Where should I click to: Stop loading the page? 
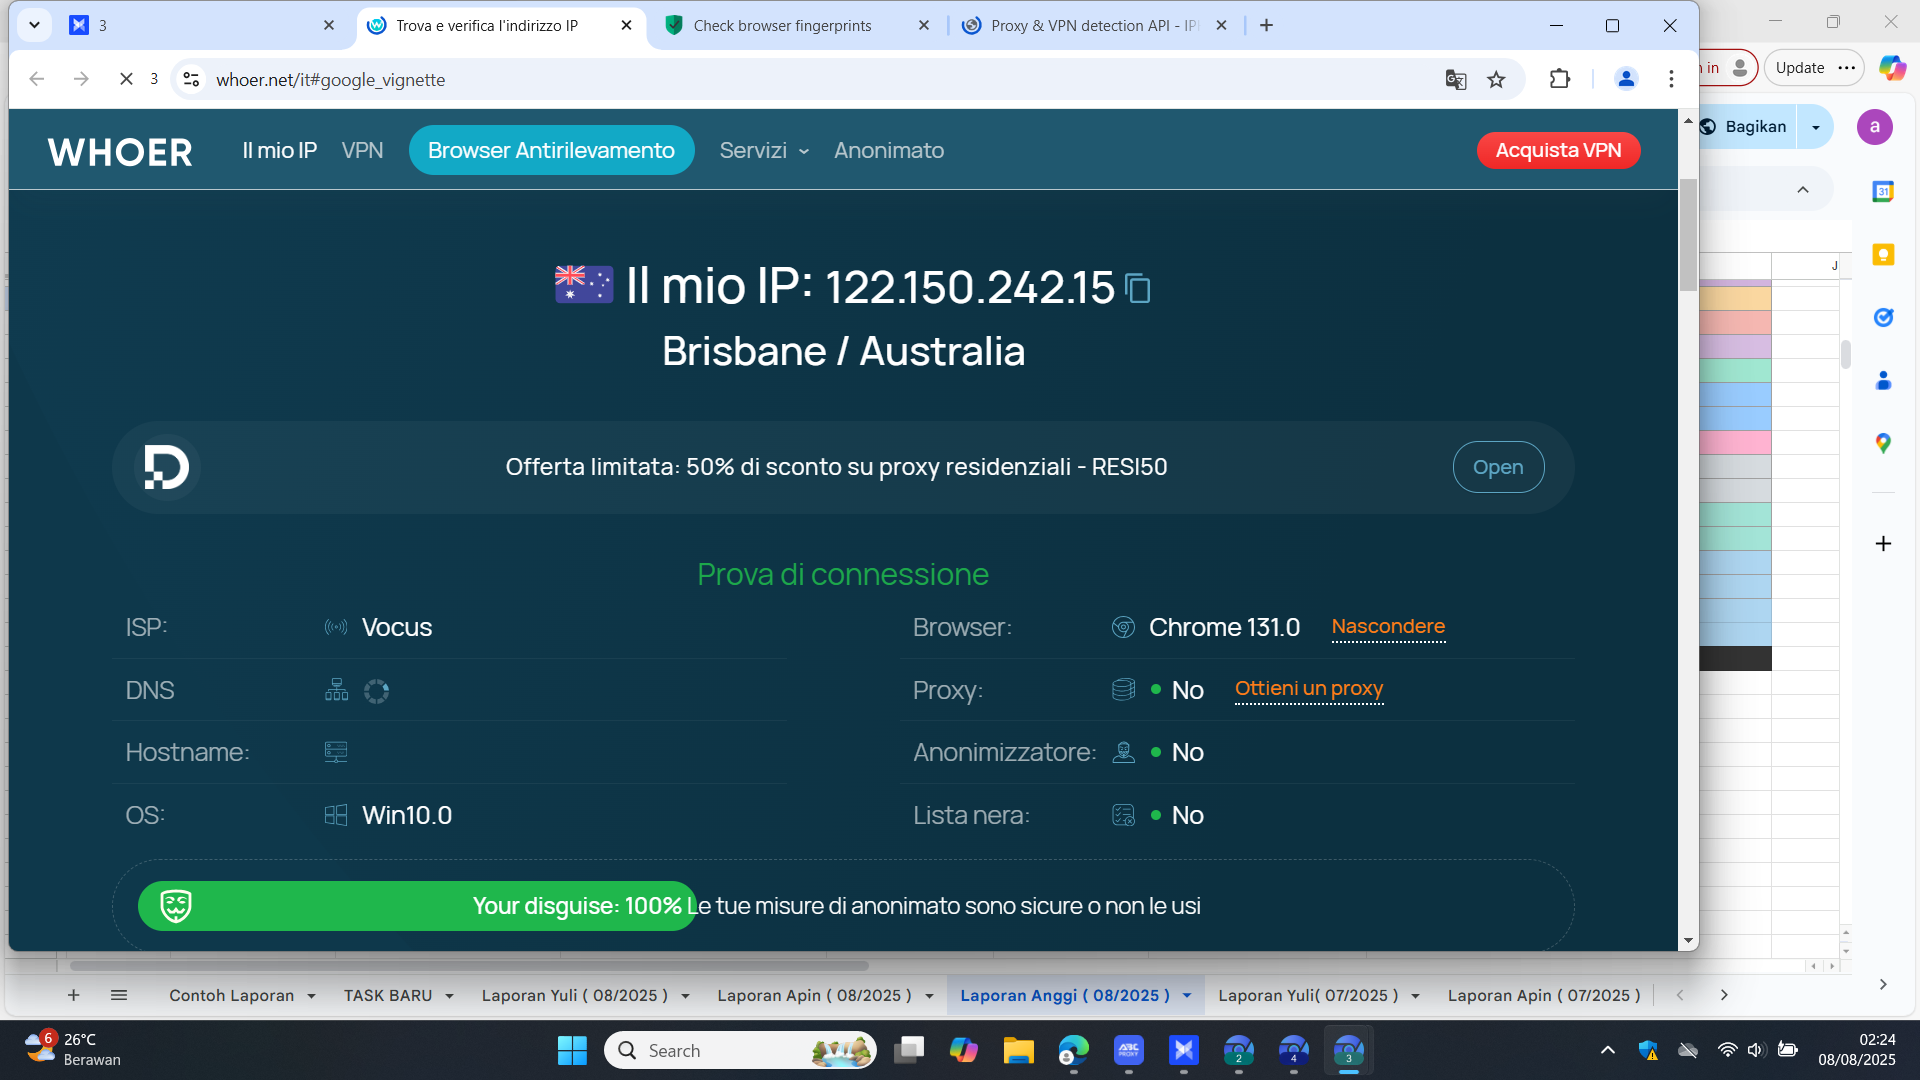[x=126, y=79]
